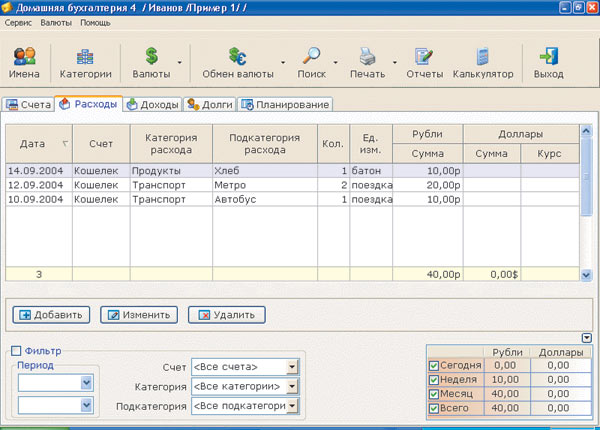
Task: Switch to the Расходы tab
Action: [x=88, y=104]
